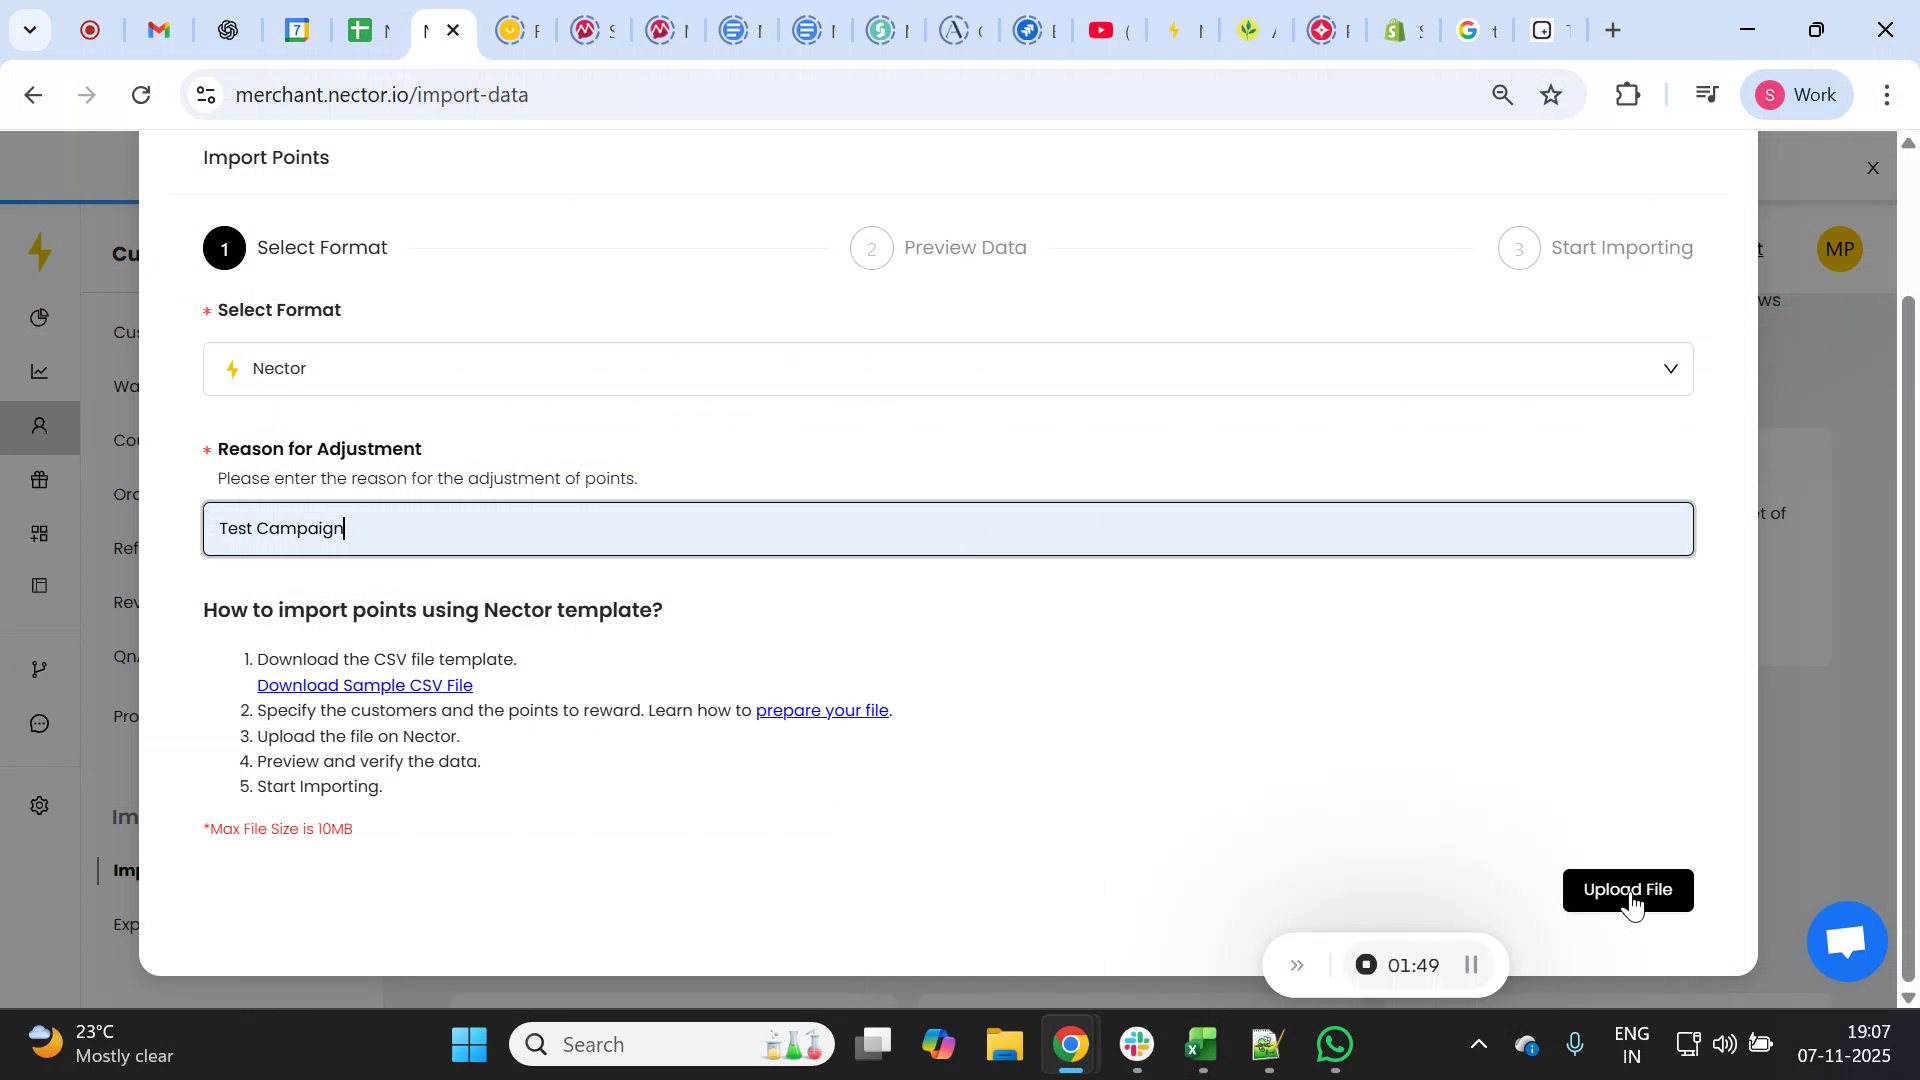Click the Upload File button
Screen dimensions: 1920x1080
click(1628, 889)
